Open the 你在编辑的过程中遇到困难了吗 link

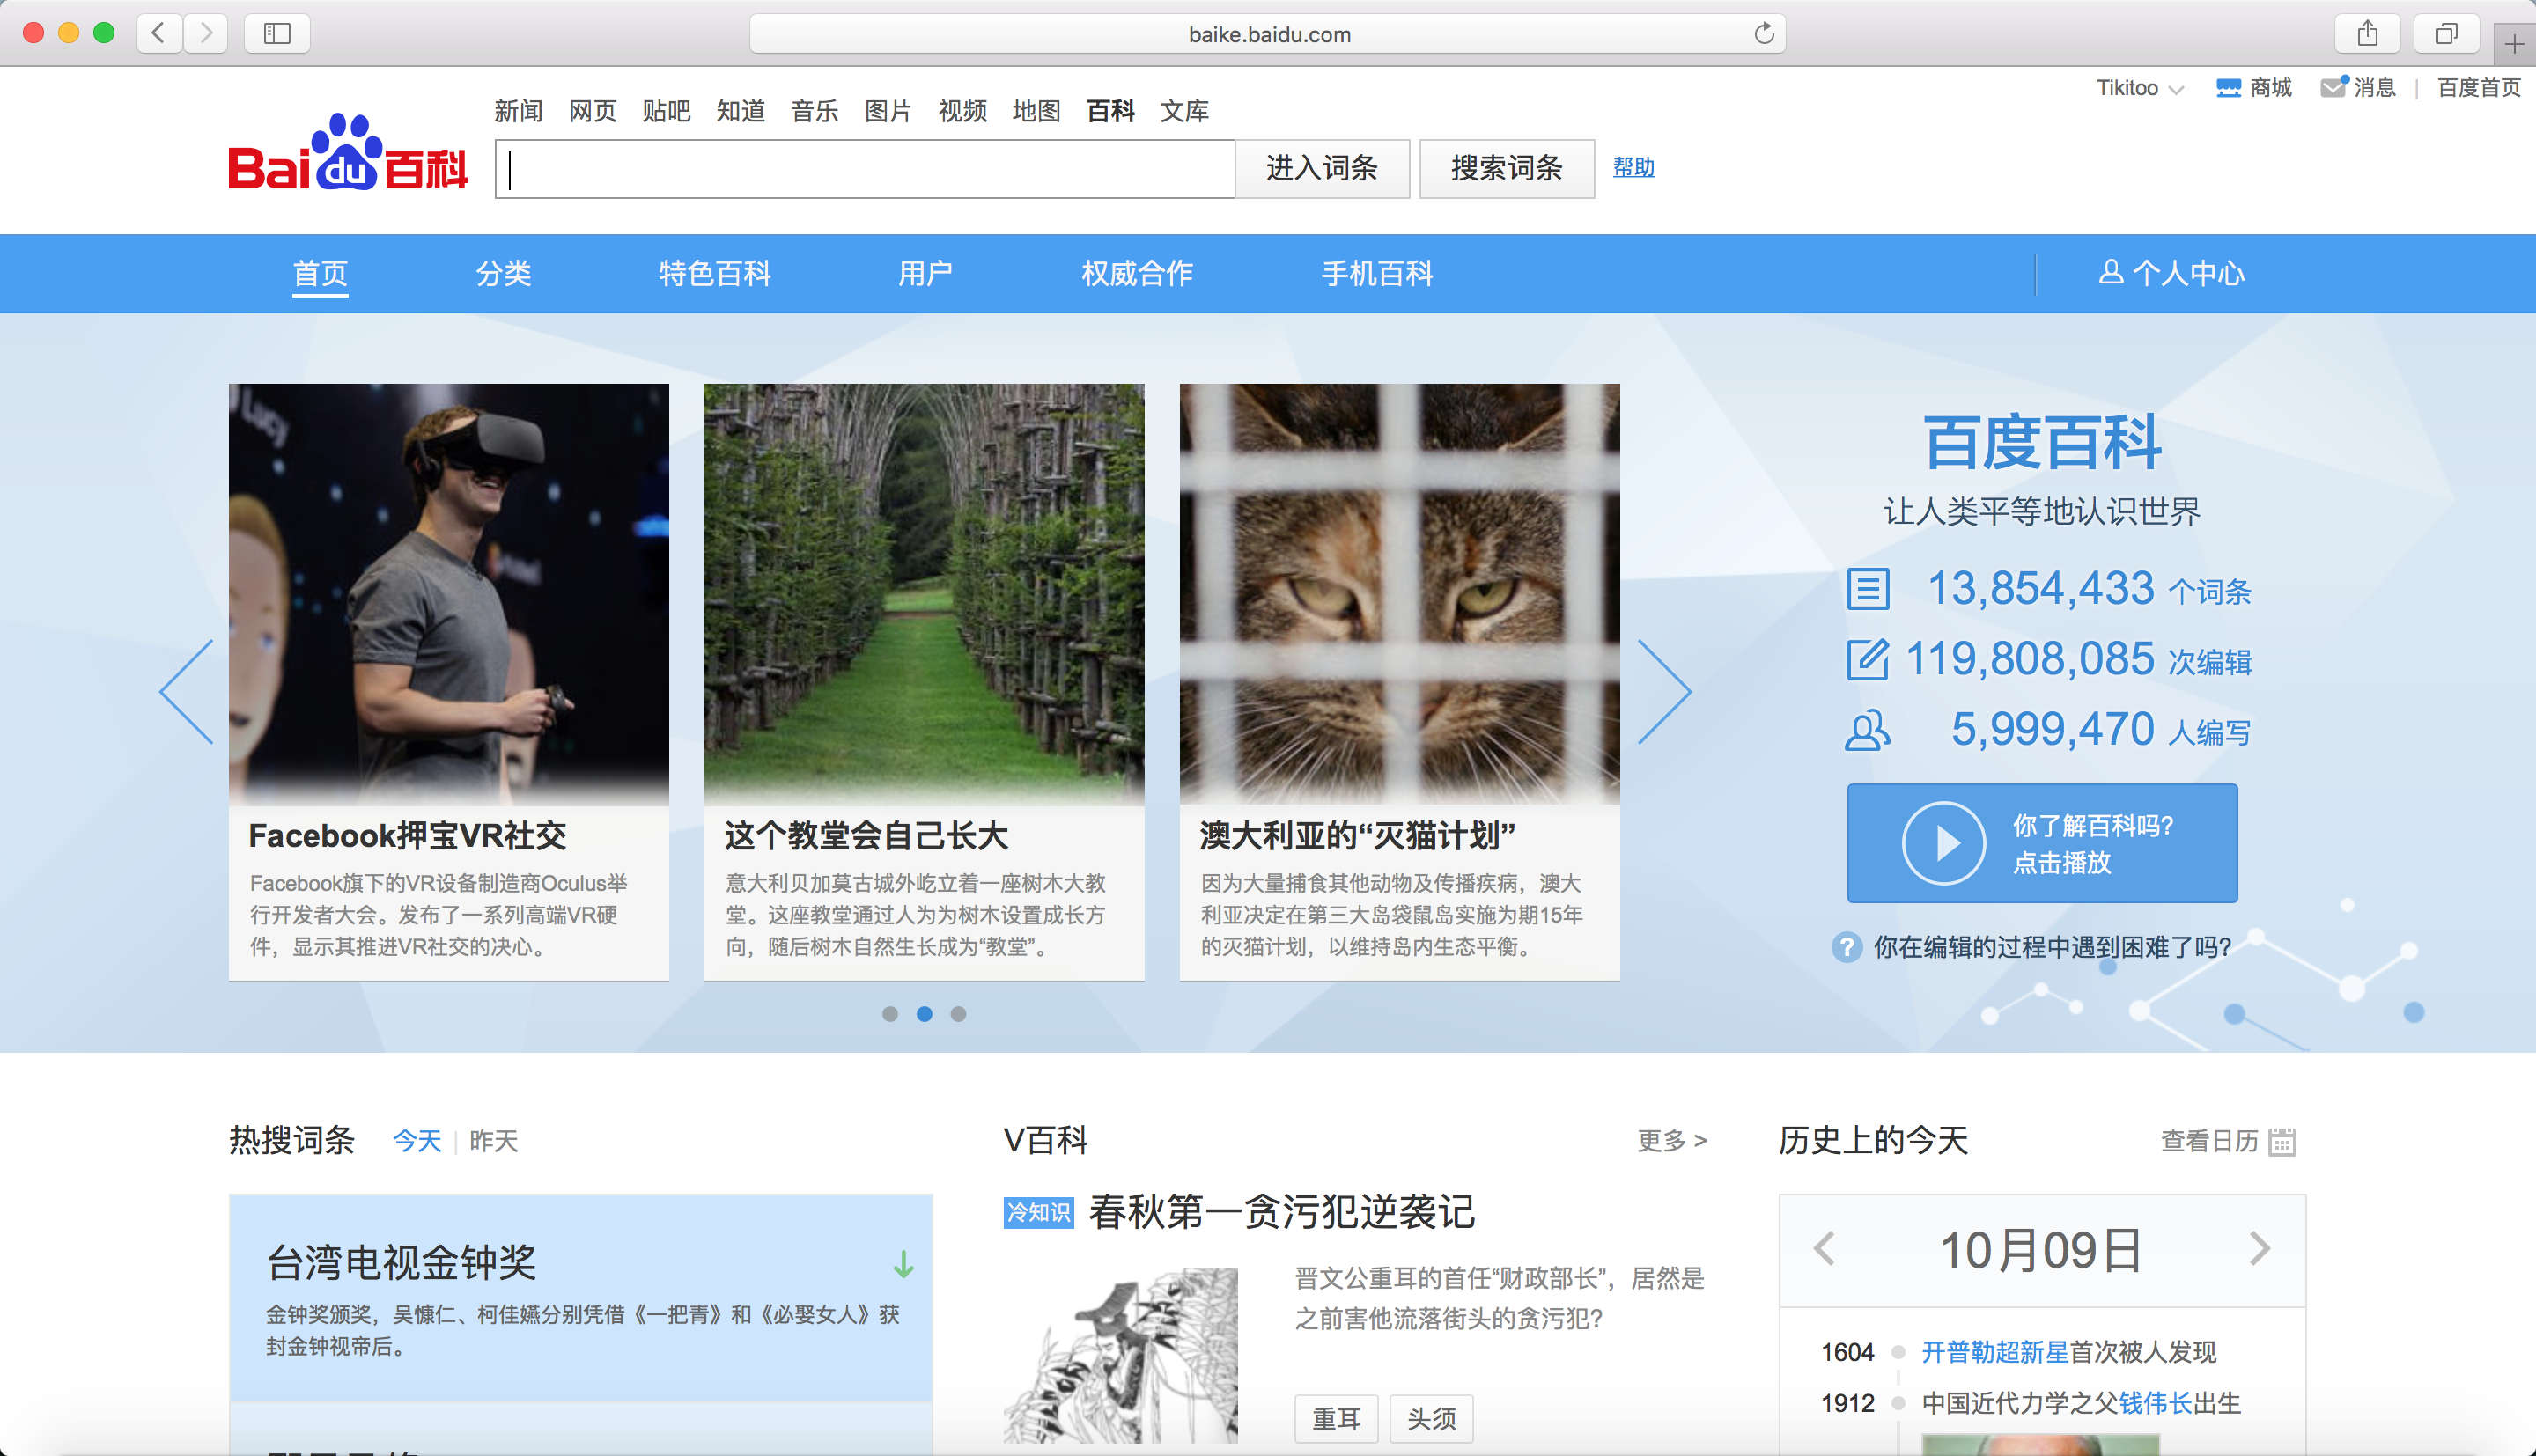pyautogui.click(x=2052, y=947)
